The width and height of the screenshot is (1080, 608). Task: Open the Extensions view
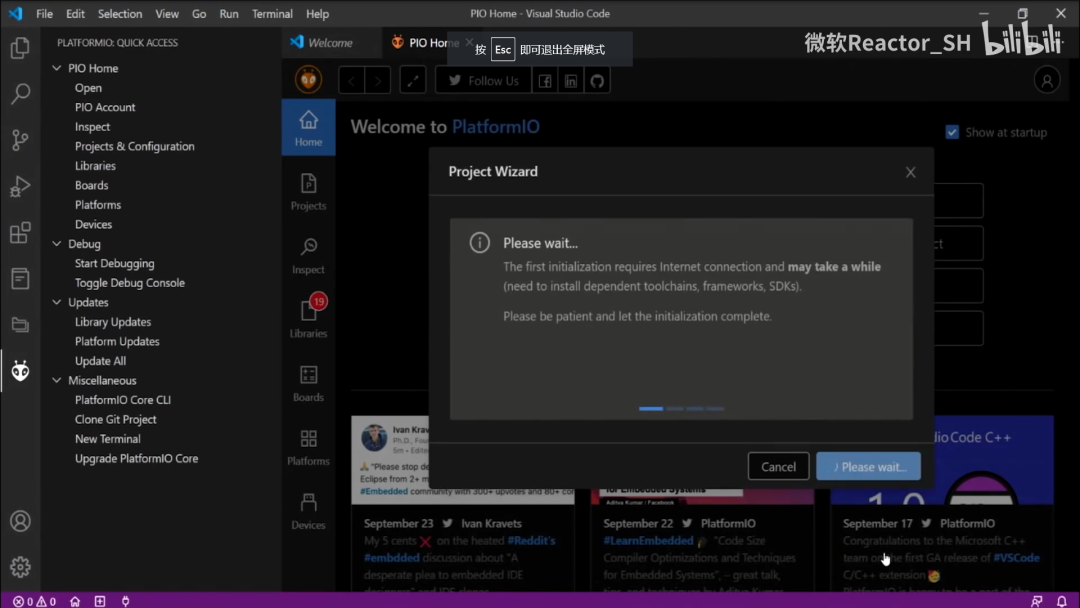tap(20, 232)
